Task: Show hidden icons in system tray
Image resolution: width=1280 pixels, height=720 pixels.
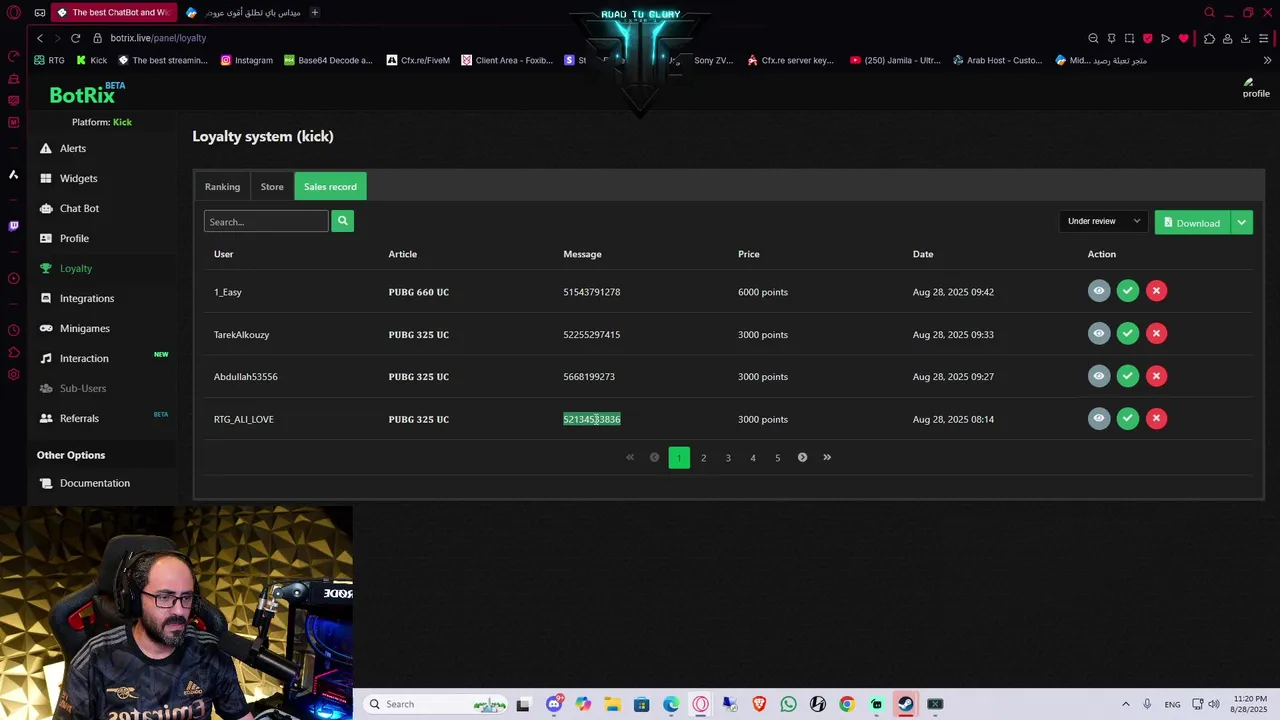Action: tap(1125, 704)
